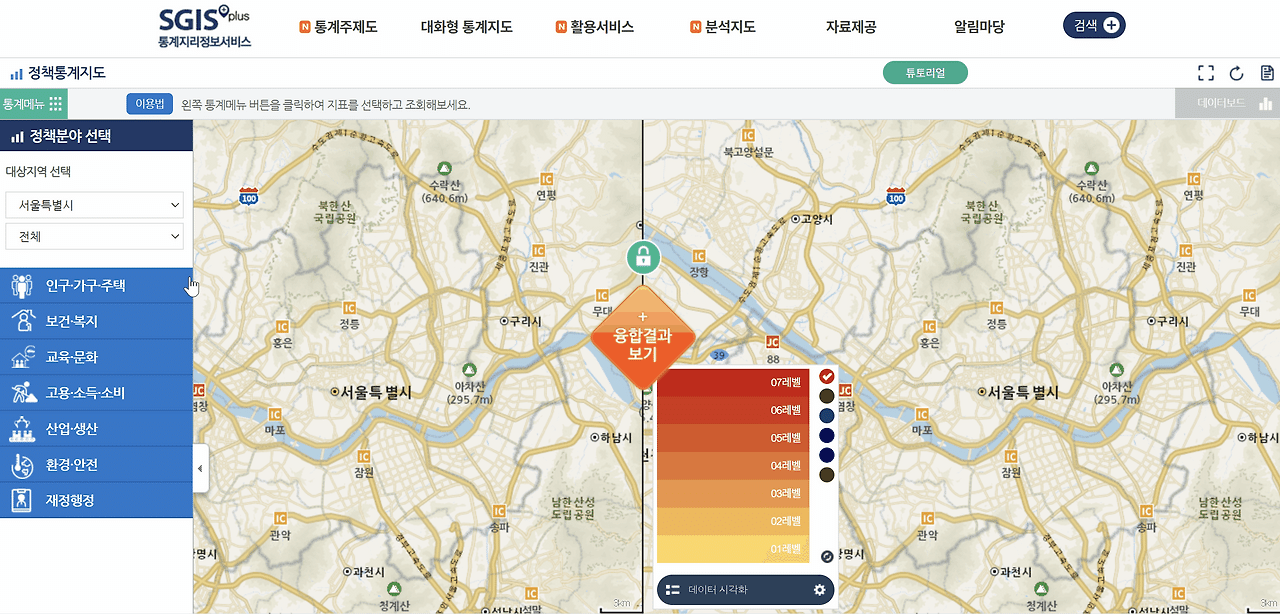Click the 대상지역 선택 label
This screenshot has height=614, width=1280.
pos(38,172)
